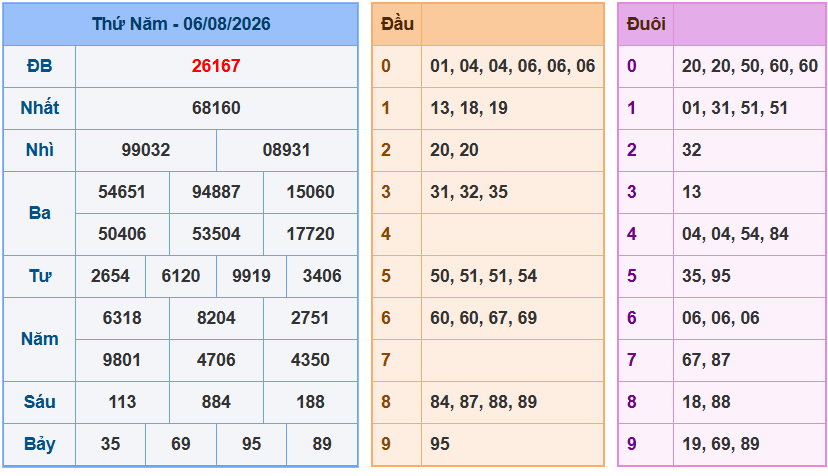Viewport: 828px width, 476px height.
Task: Click the Năm row label
Action: 40,339
